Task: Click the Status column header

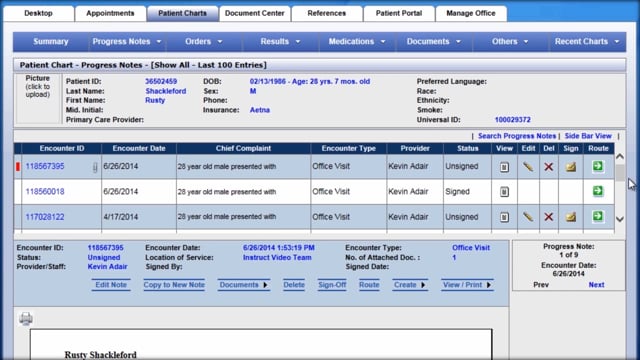Action: [x=467, y=148]
